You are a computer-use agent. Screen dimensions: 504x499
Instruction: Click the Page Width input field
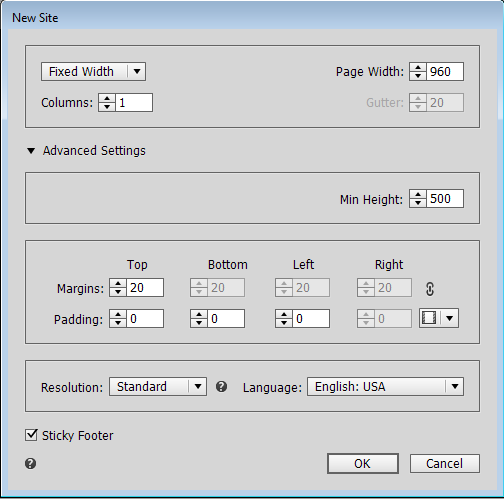click(445, 71)
